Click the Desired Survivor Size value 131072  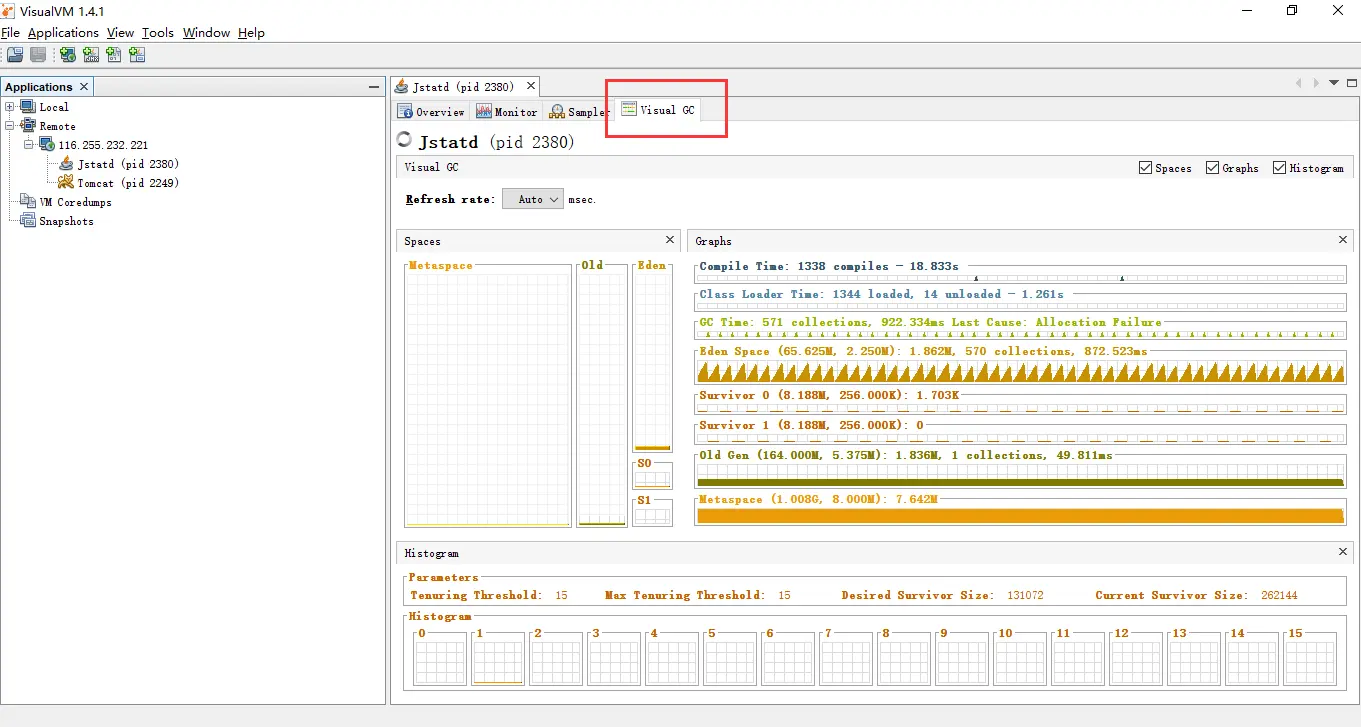click(1025, 595)
